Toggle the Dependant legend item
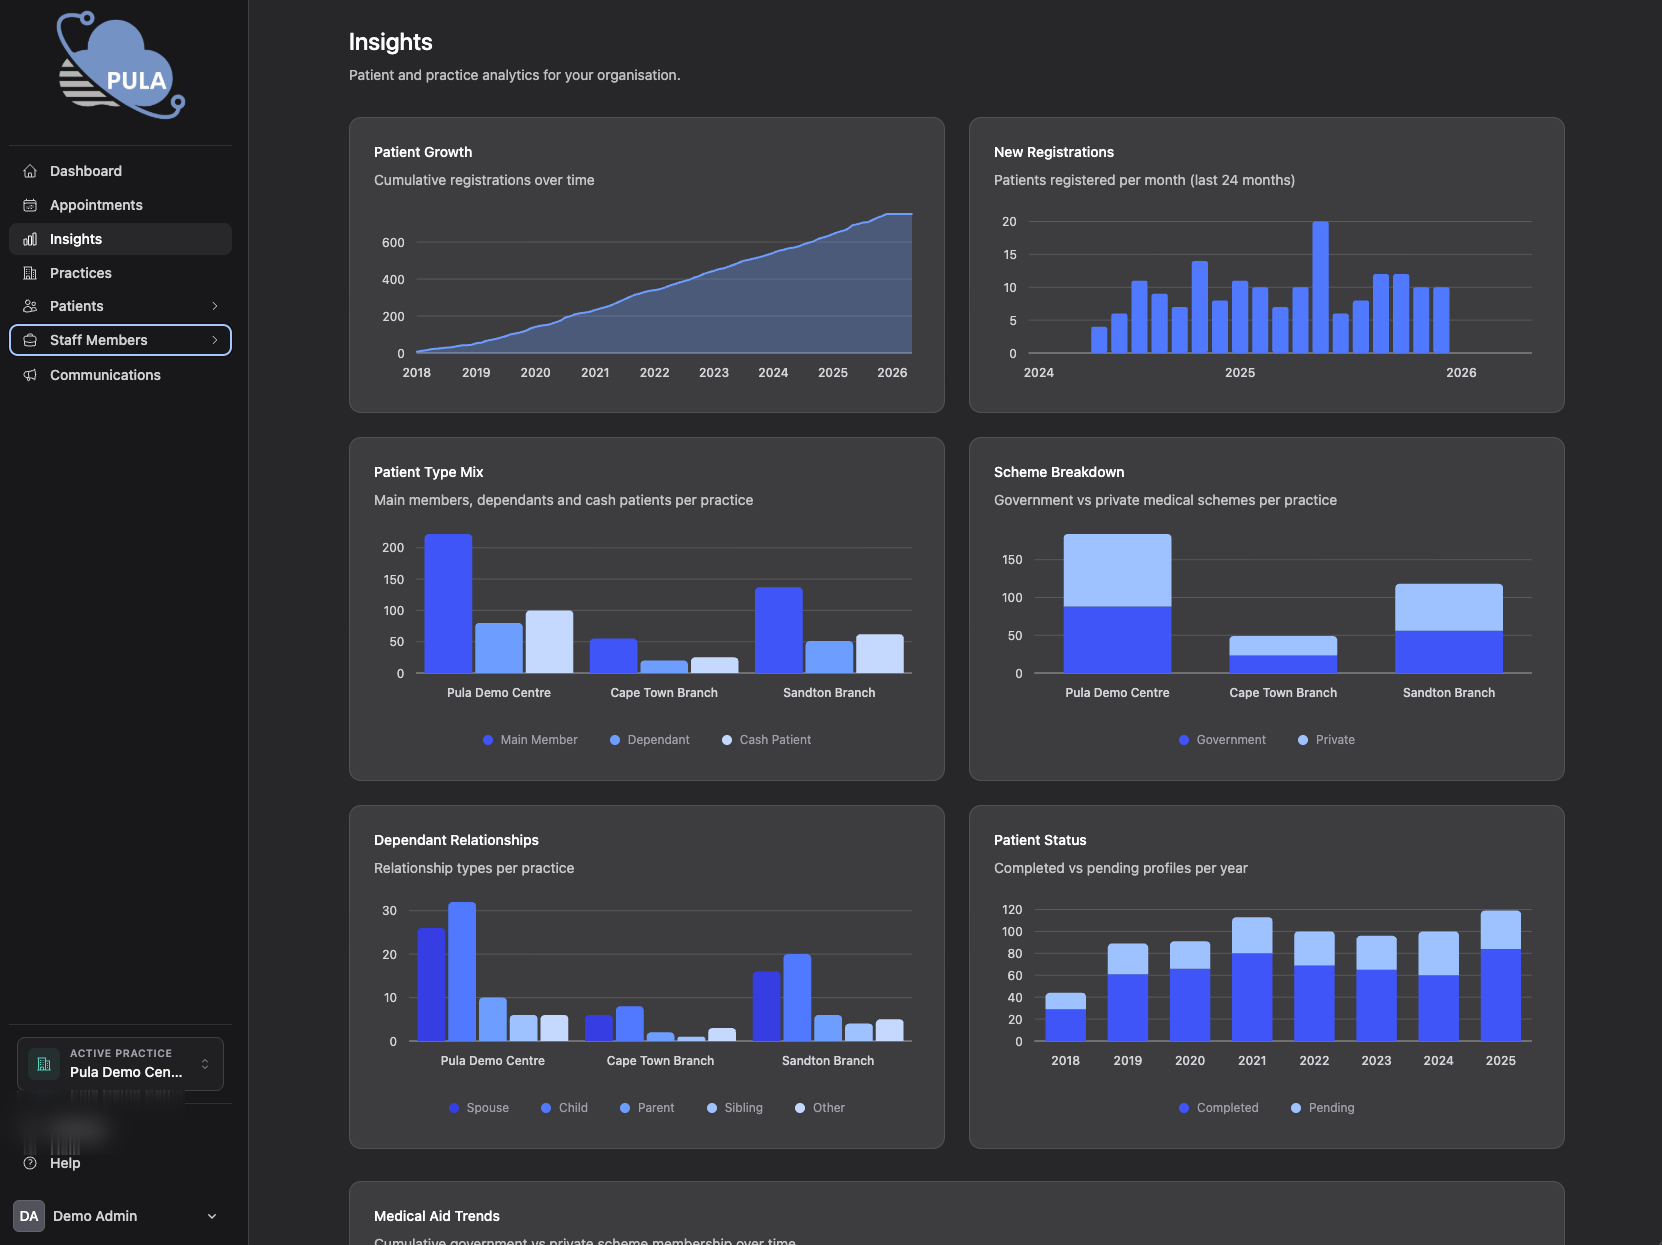 [650, 740]
